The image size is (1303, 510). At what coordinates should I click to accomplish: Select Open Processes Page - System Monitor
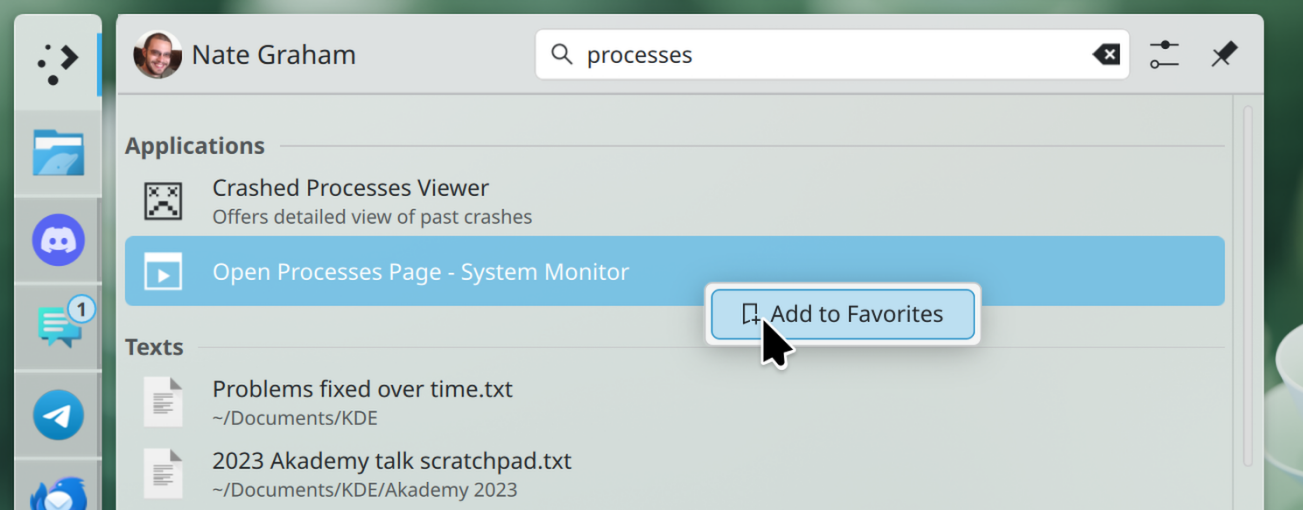click(420, 271)
